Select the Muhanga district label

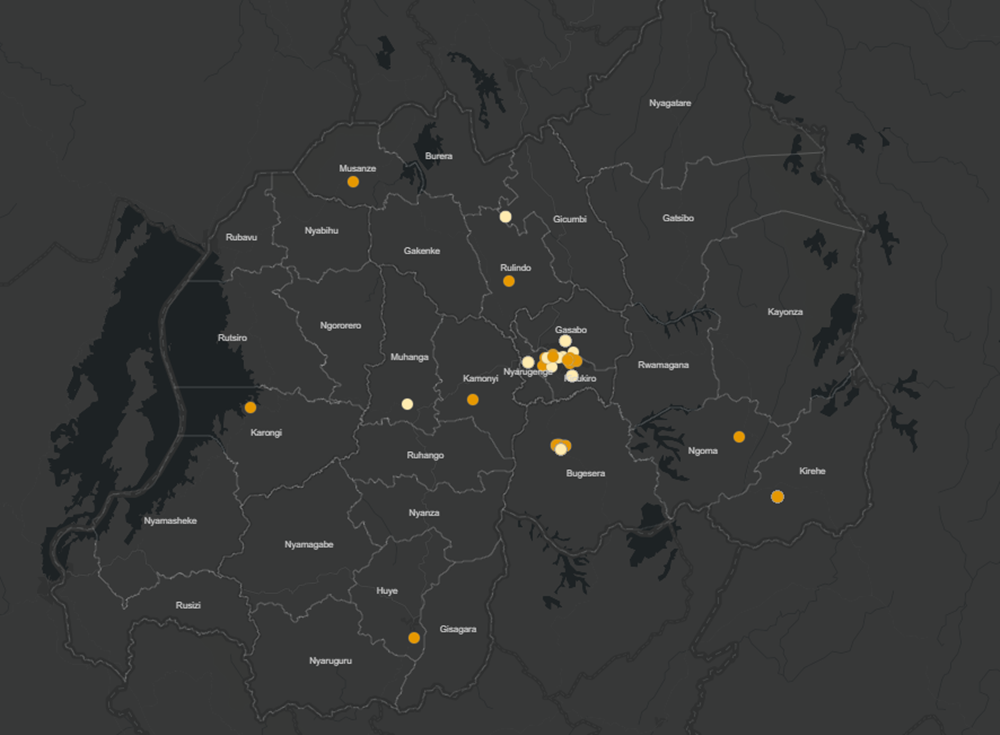tap(409, 357)
